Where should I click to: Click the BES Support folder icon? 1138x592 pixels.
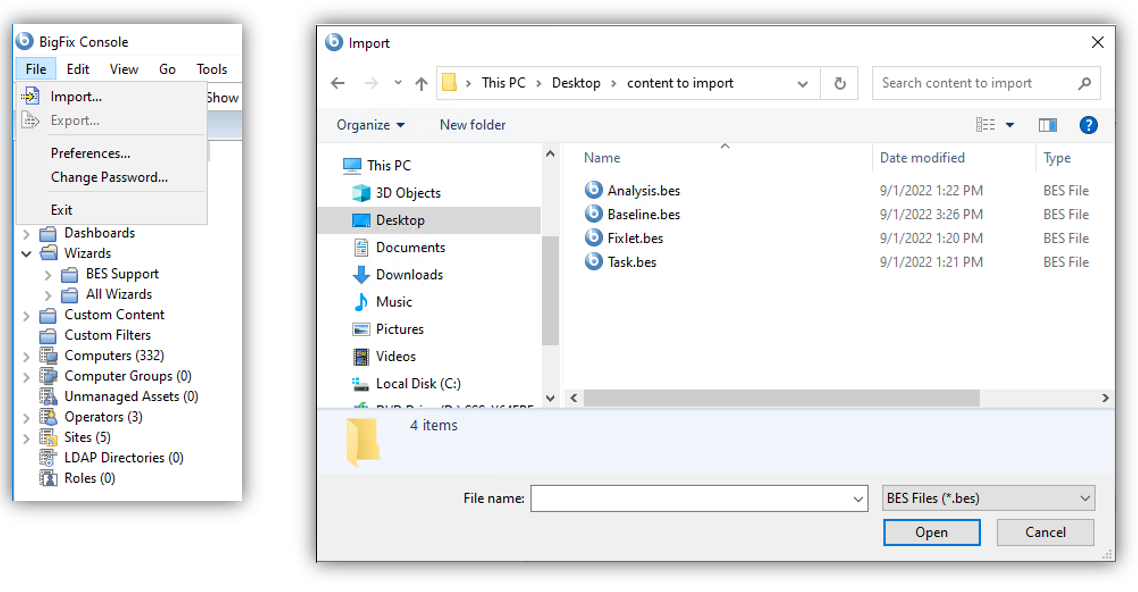point(70,274)
